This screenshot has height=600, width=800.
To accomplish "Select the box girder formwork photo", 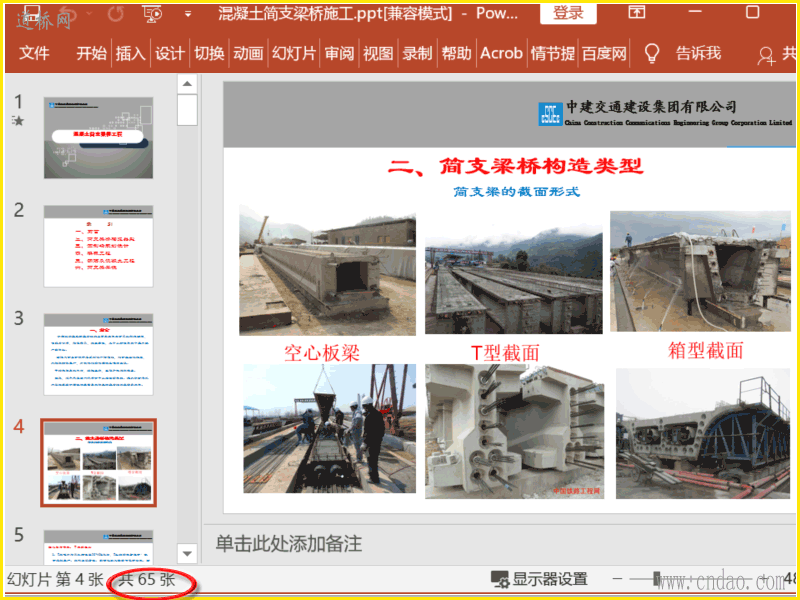I will [703, 434].
